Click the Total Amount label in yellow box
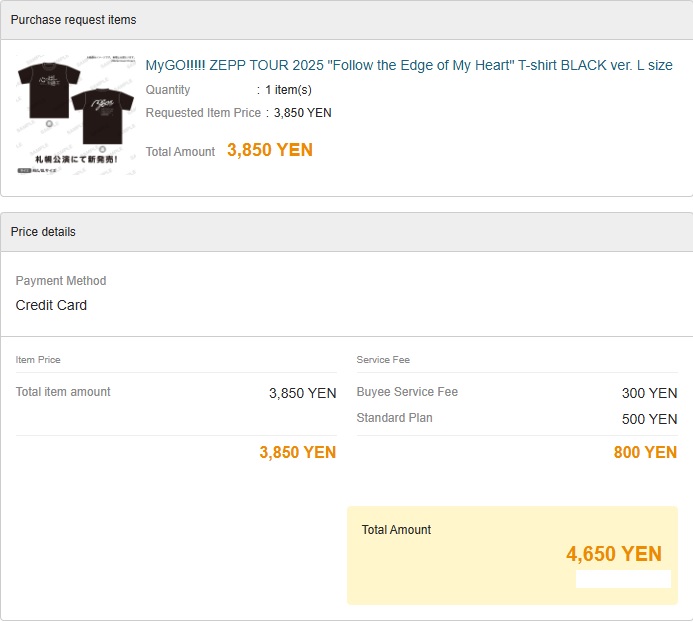 click(396, 530)
